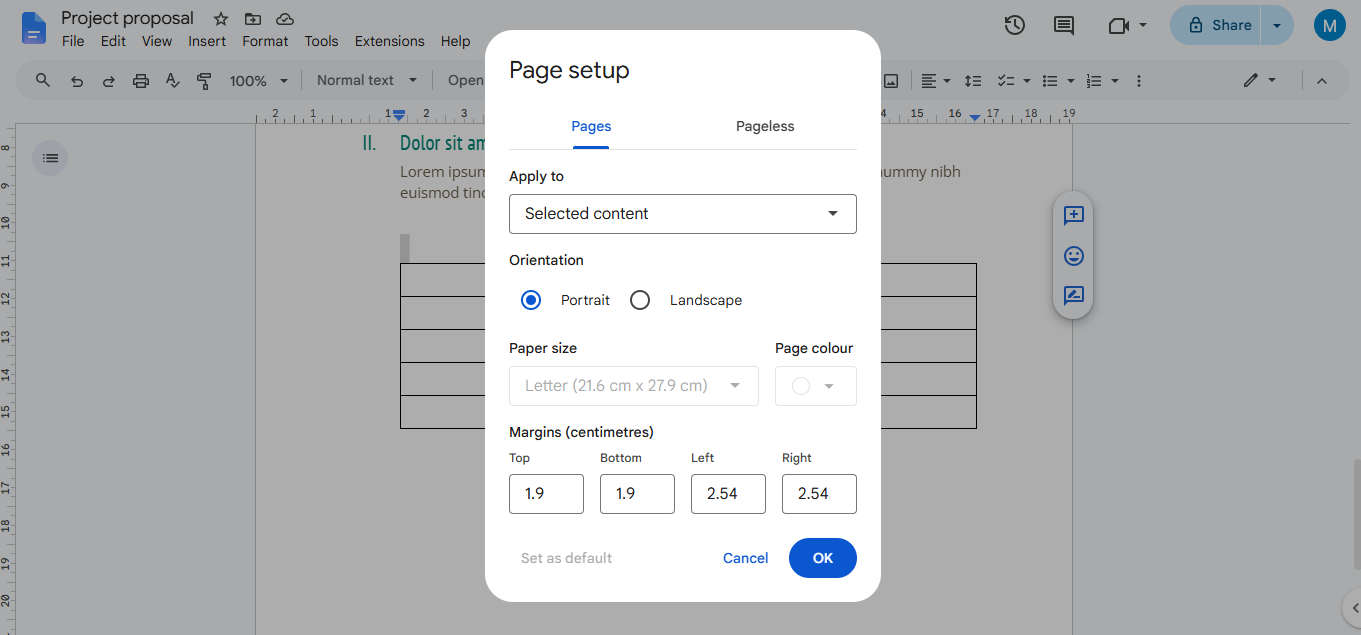Expand the video call dropdown arrow
Screen dimensions: 1361x635
tap(1143, 26)
